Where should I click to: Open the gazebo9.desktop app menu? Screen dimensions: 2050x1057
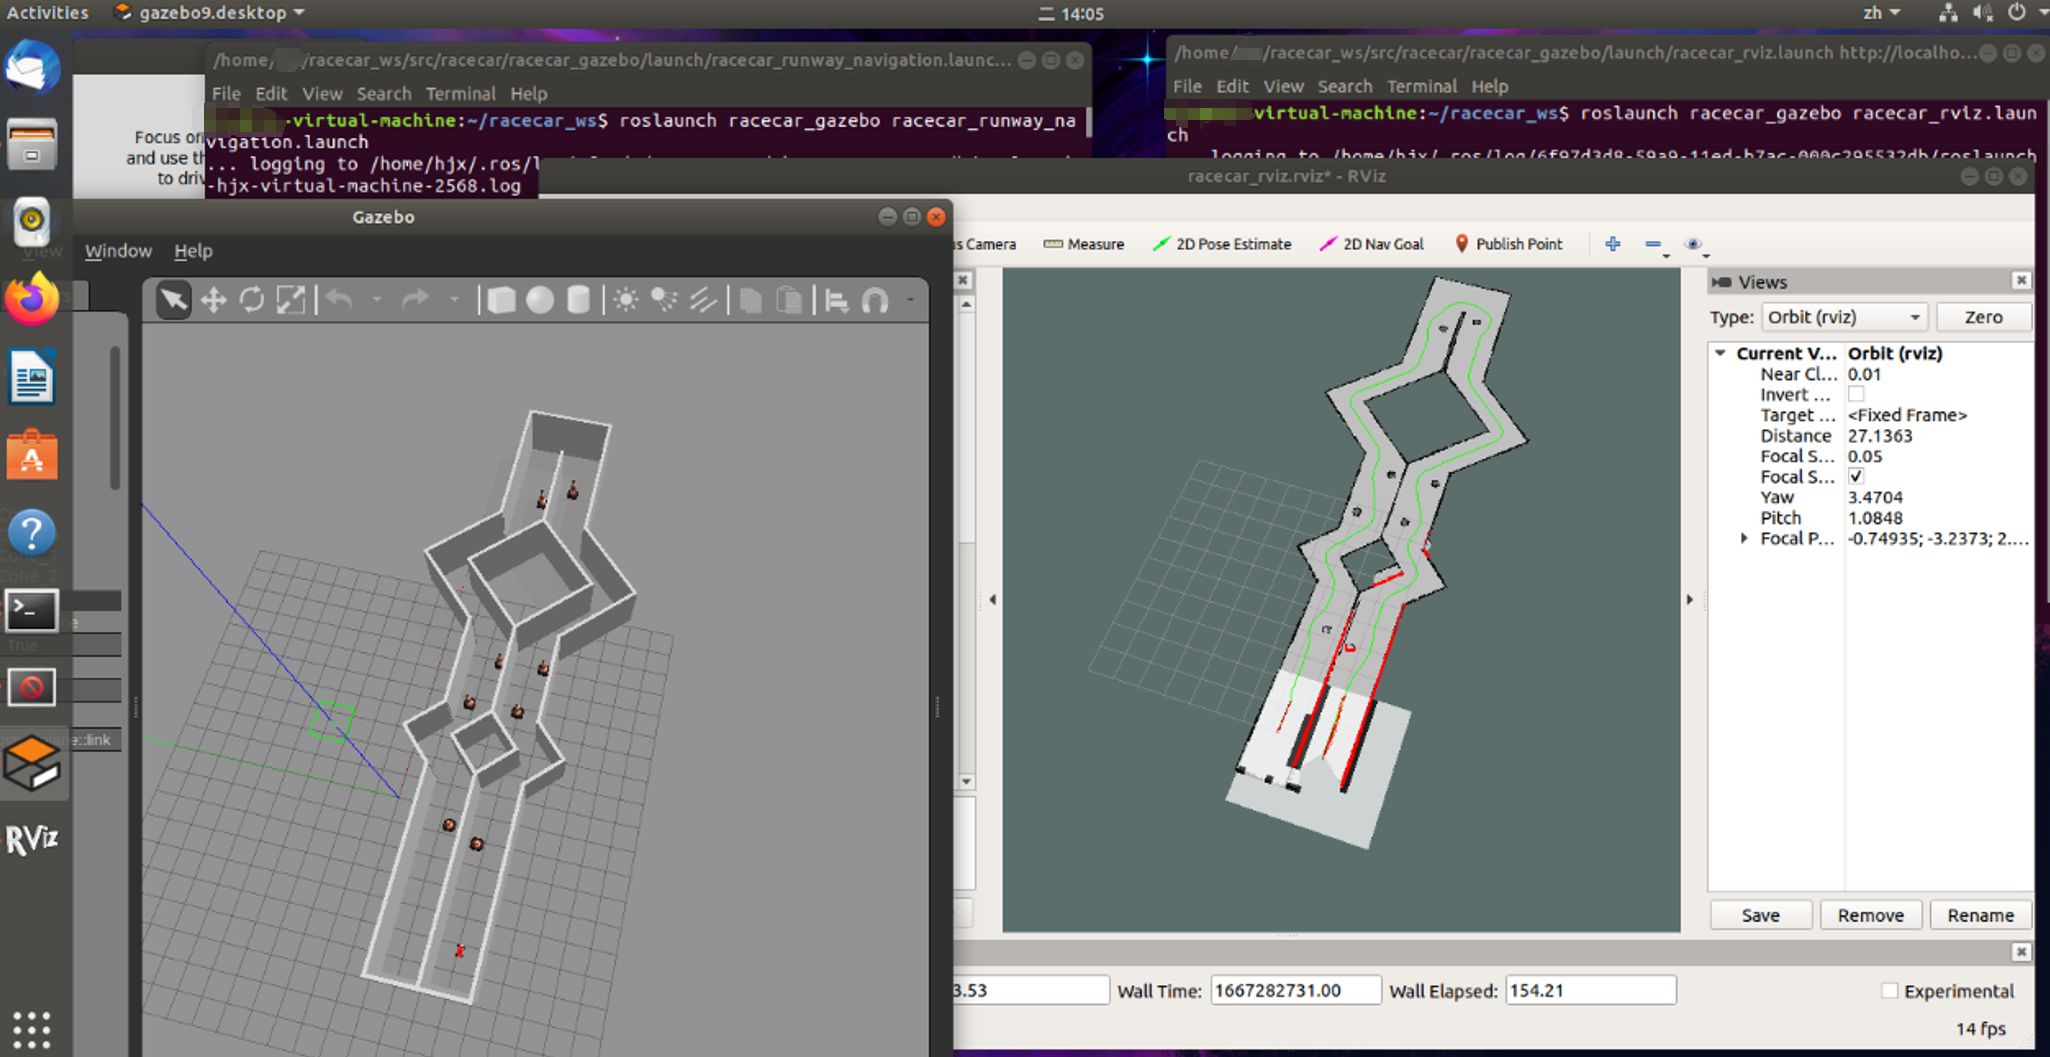(209, 13)
